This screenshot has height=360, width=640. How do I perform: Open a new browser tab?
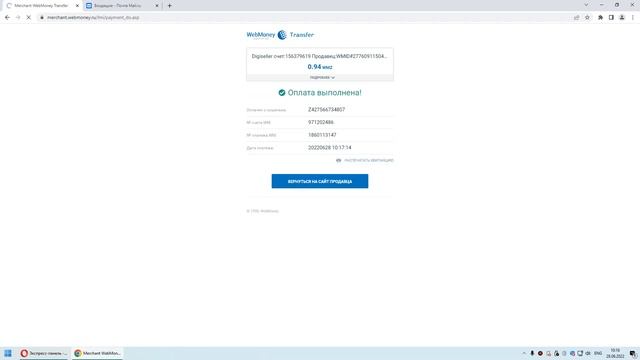point(169,6)
